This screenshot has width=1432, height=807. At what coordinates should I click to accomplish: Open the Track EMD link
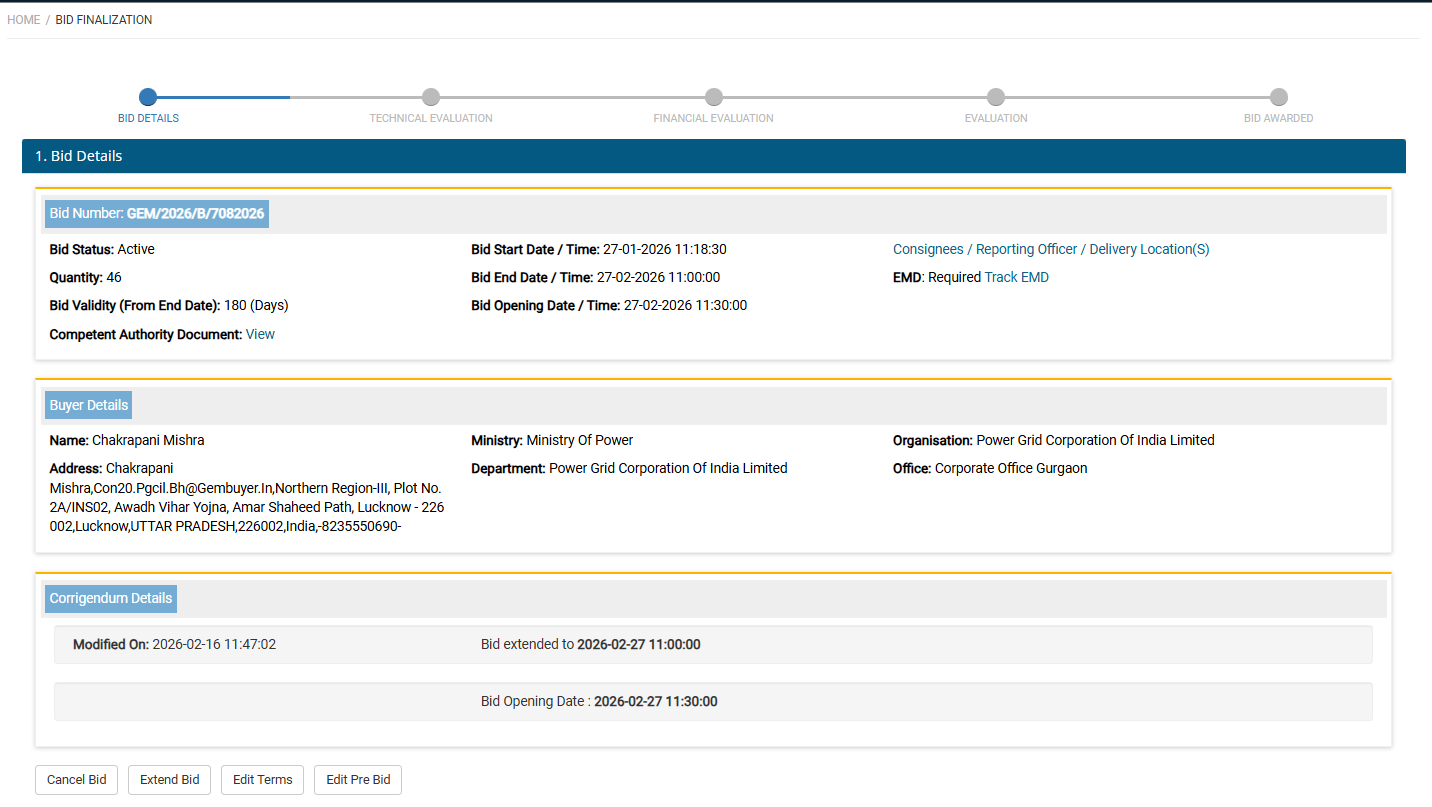coord(1017,278)
